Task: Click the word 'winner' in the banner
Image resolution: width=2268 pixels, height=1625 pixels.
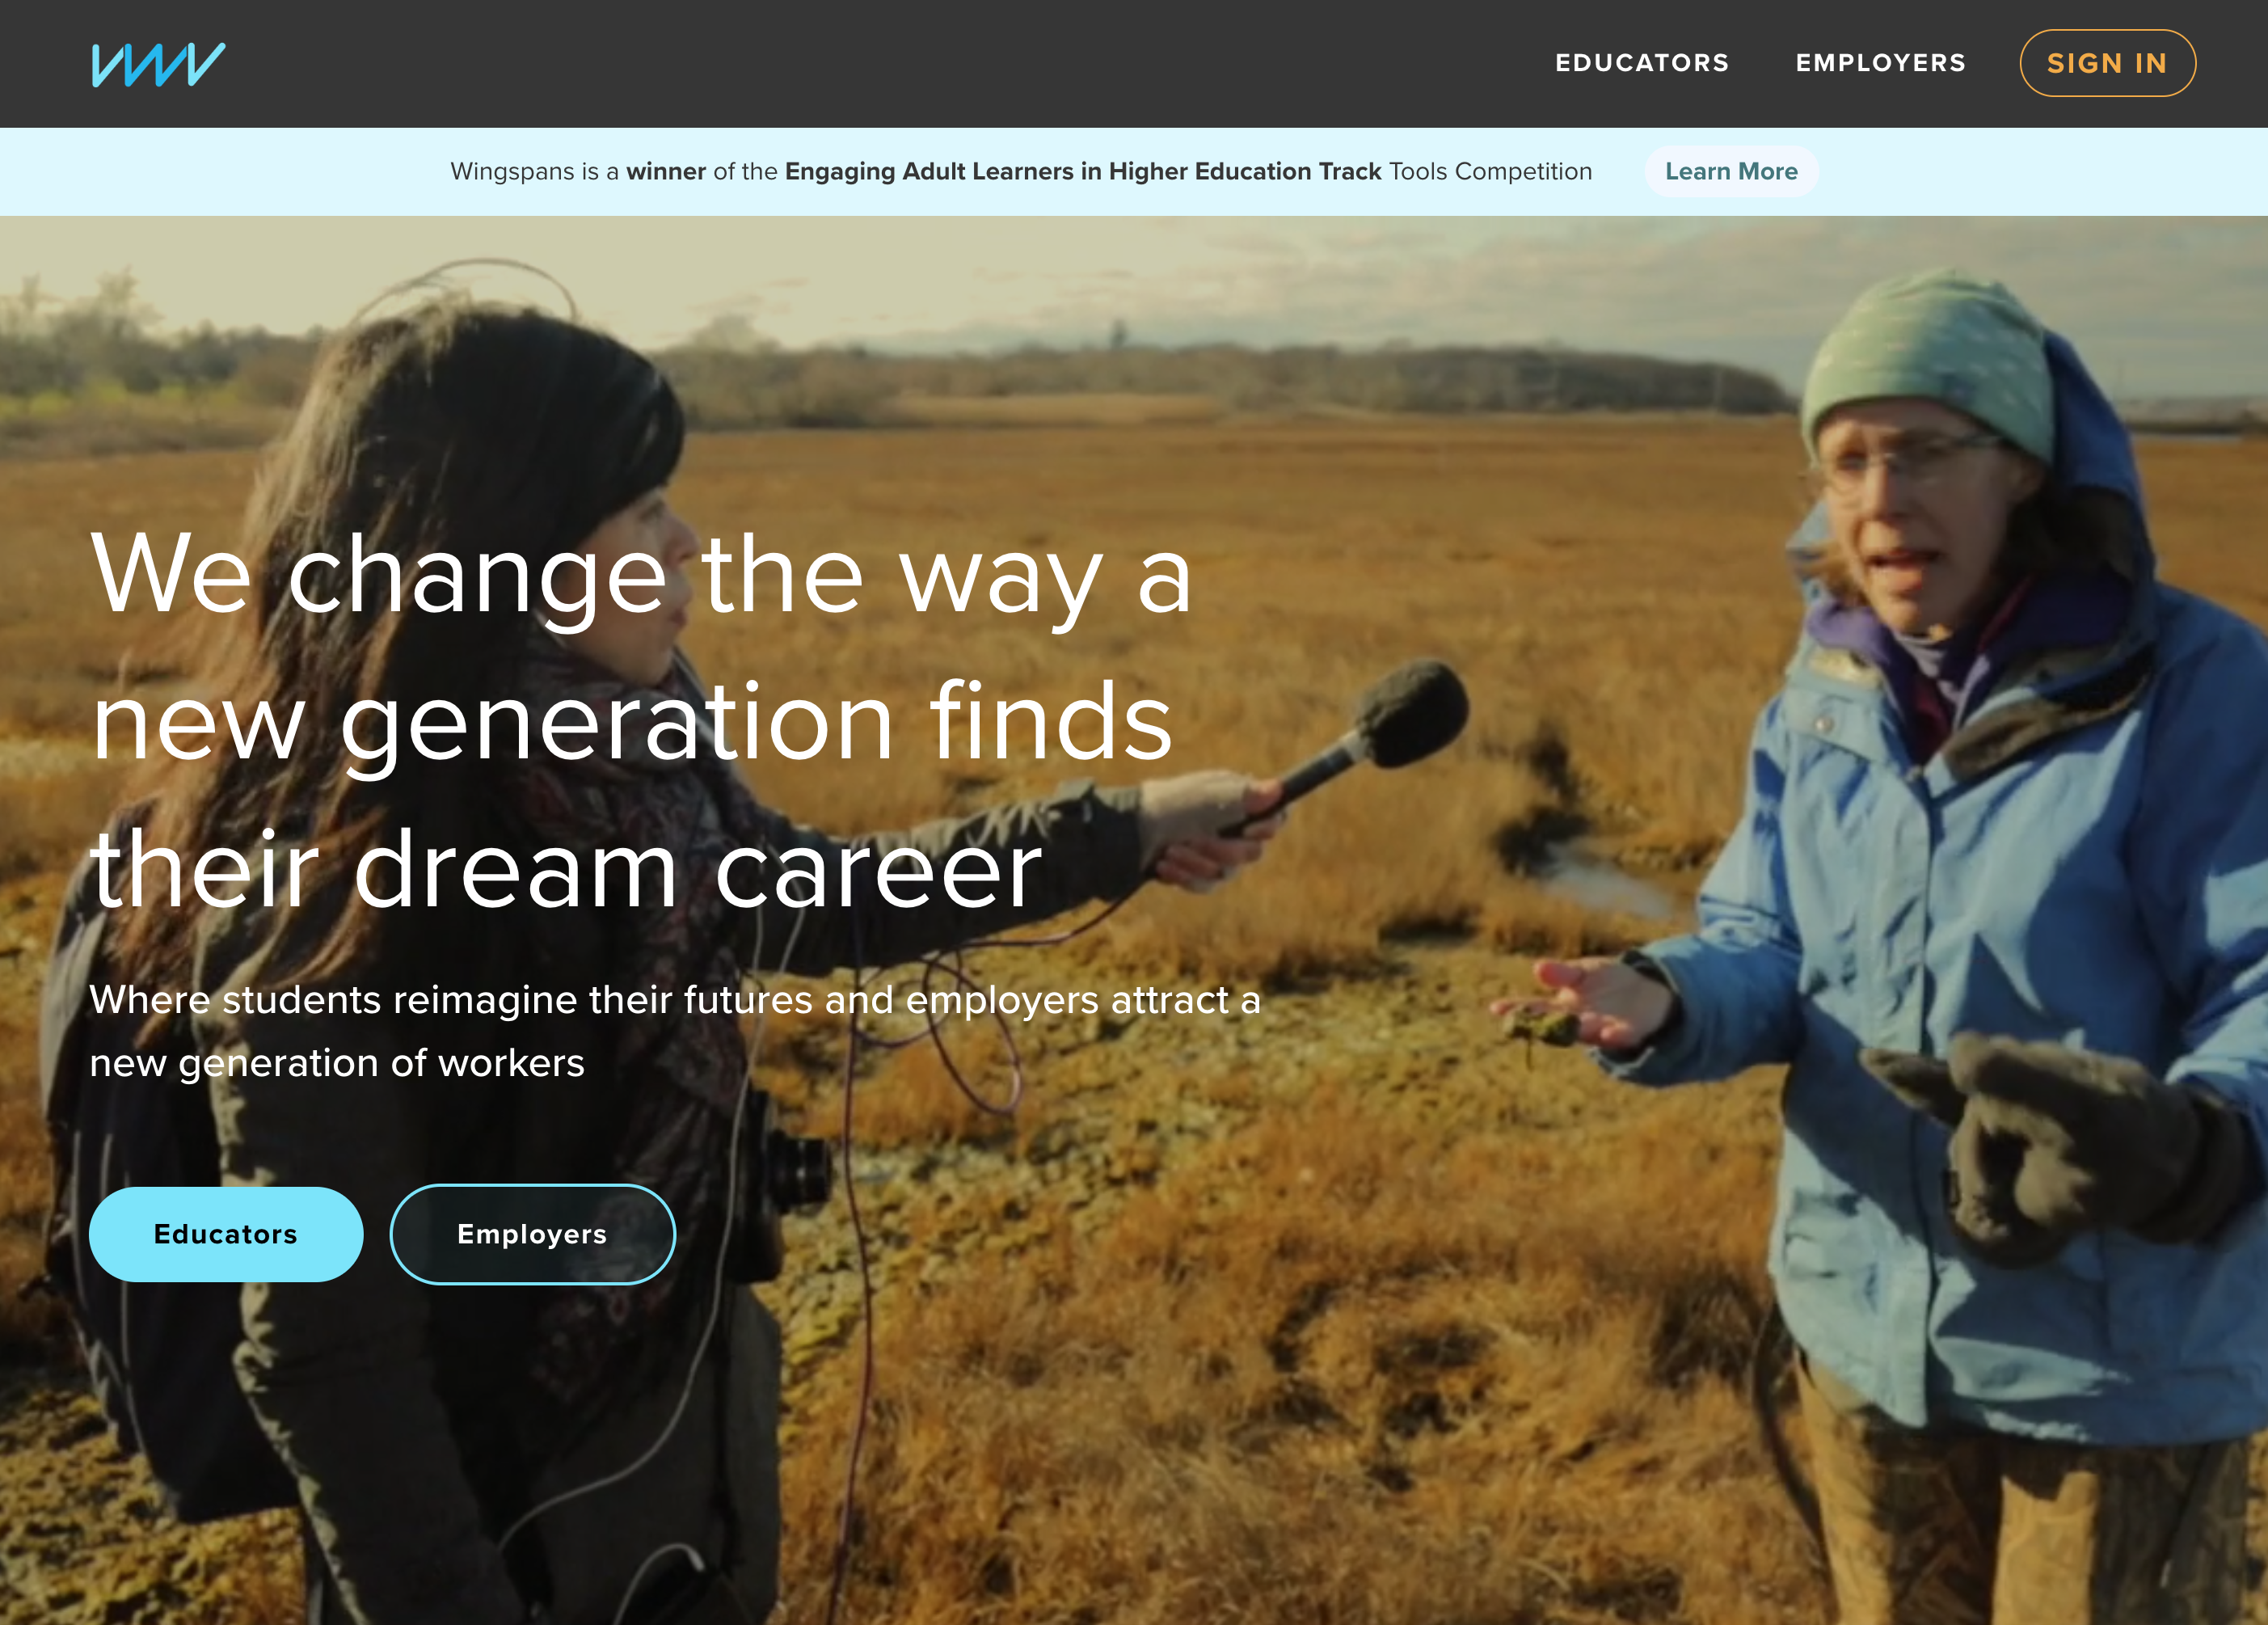Action: pos(666,171)
